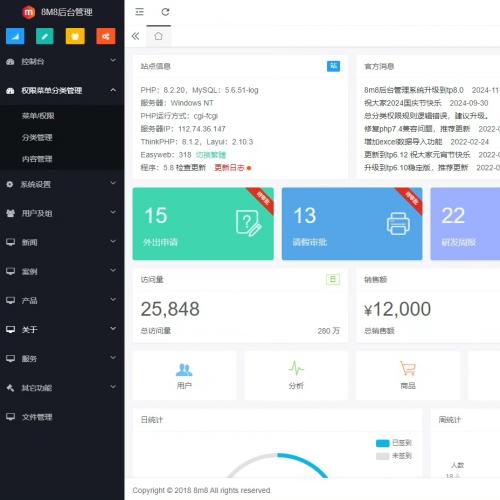Screen dimensions: 500x500
Task: Click the orange share shortcut button
Action: tap(106, 36)
